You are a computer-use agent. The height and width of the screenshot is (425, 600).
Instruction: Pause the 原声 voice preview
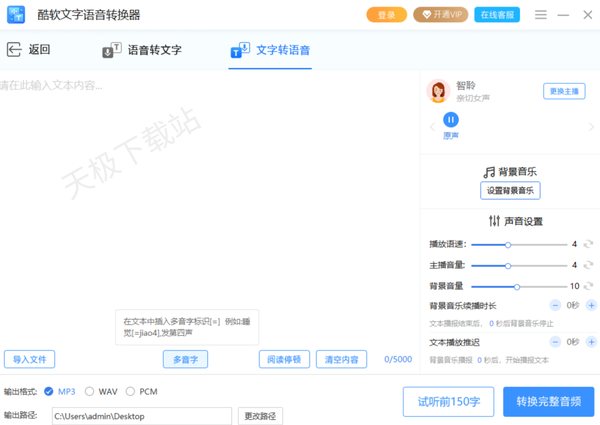(451, 120)
